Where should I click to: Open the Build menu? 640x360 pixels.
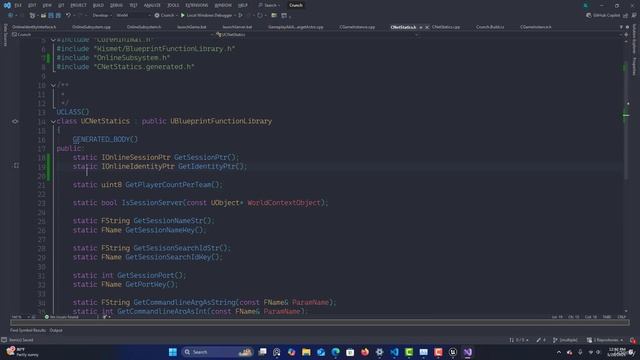(98, 5)
